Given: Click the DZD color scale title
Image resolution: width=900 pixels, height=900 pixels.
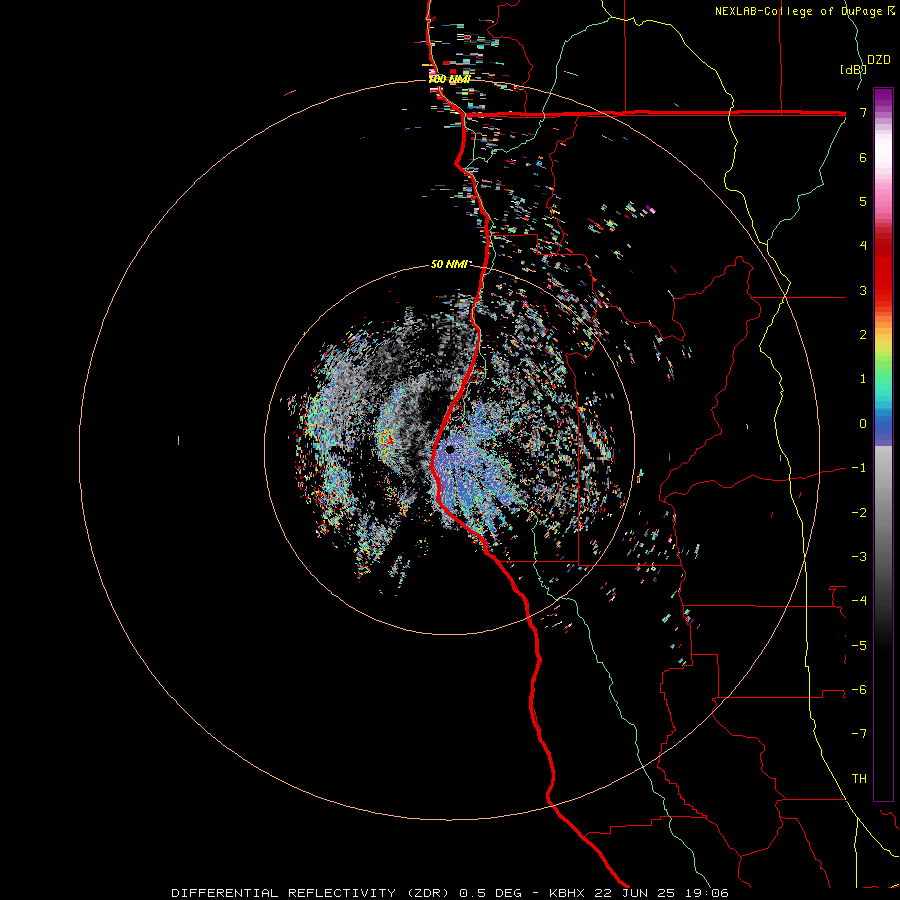Looking at the screenshot, I should 879,60.
